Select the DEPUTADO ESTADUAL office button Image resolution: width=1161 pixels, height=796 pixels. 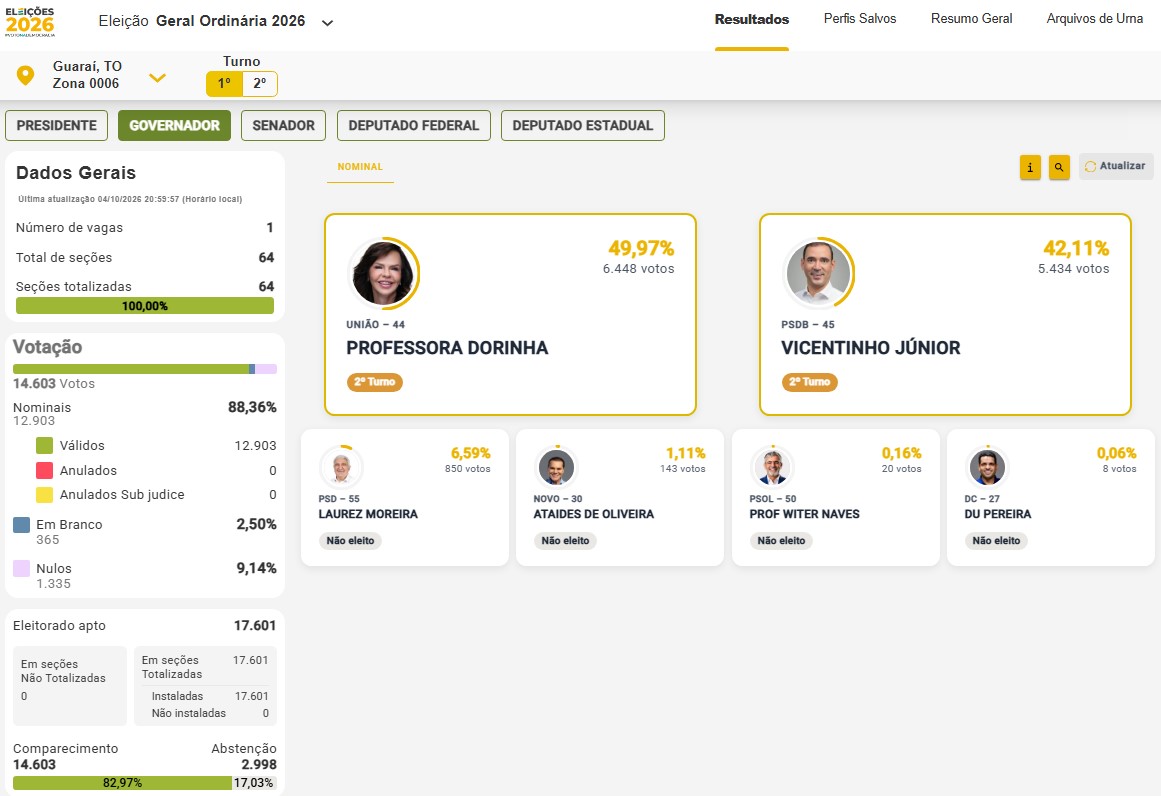[x=583, y=126]
